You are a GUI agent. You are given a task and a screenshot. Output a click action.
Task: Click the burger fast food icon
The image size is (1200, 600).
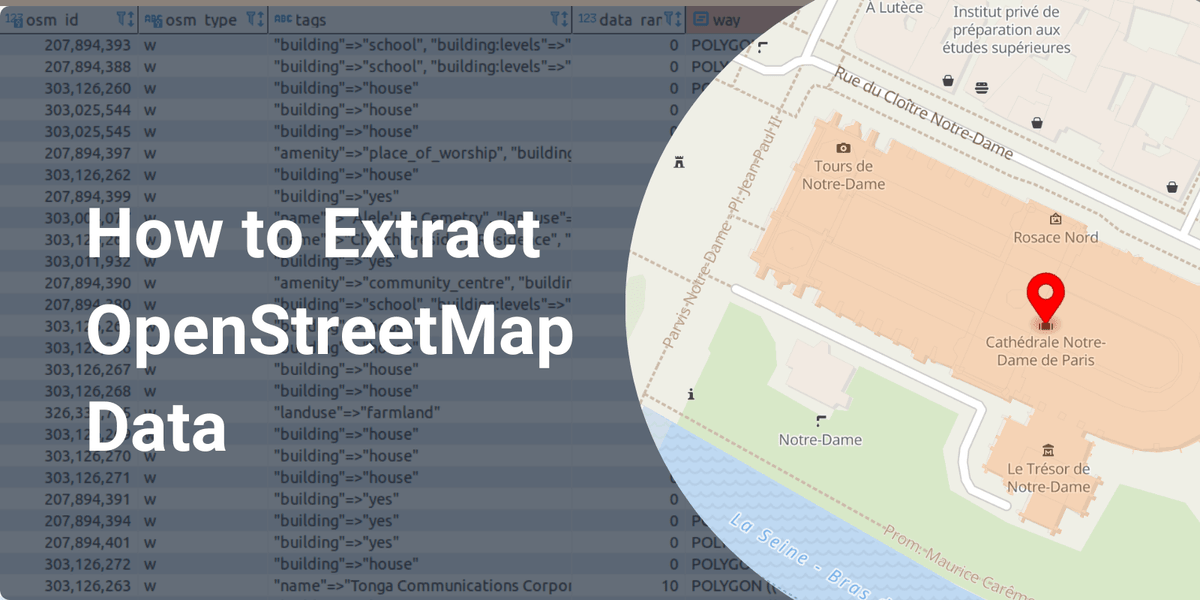[981, 88]
